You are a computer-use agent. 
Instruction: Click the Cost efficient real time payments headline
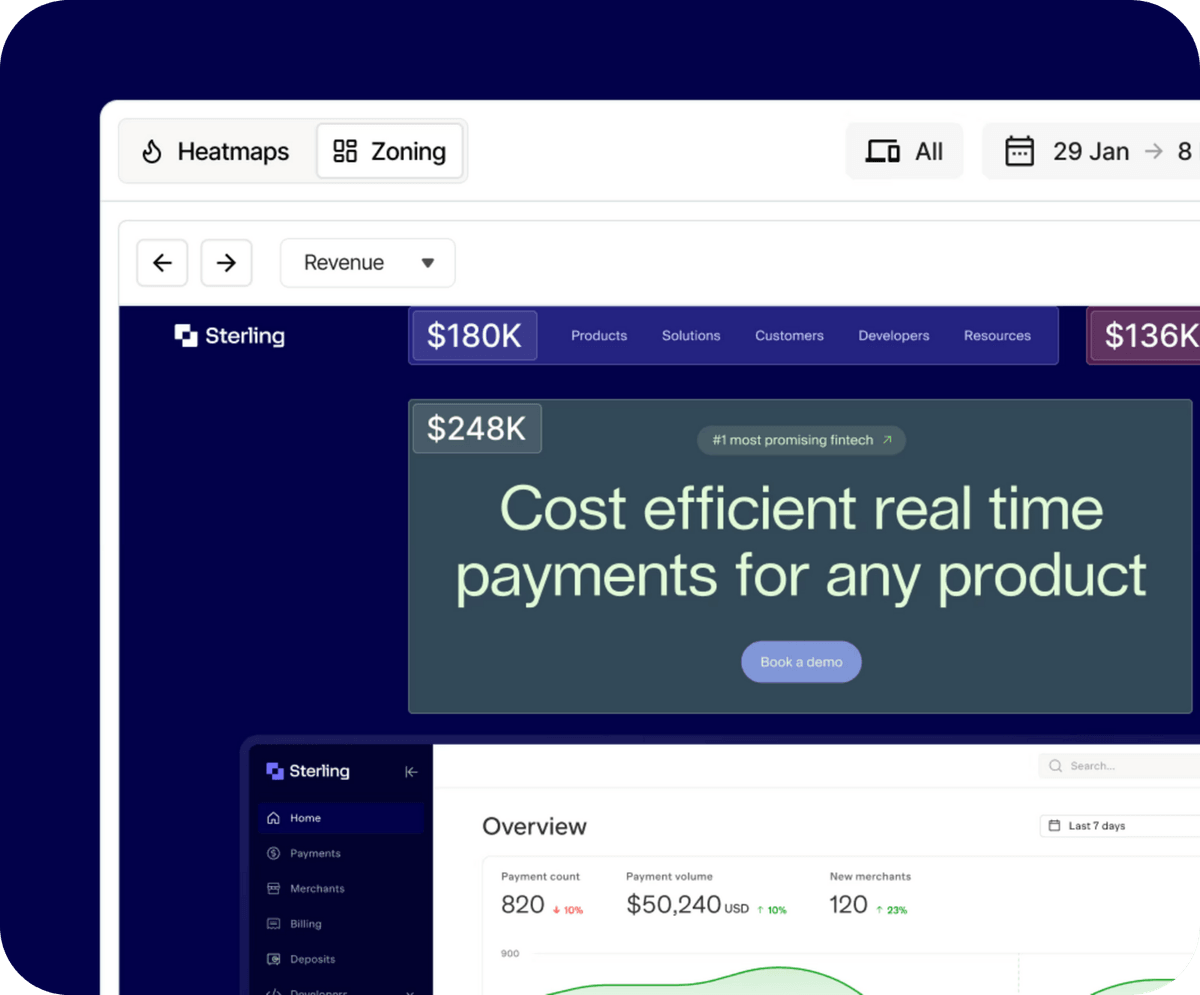pos(801,543)
